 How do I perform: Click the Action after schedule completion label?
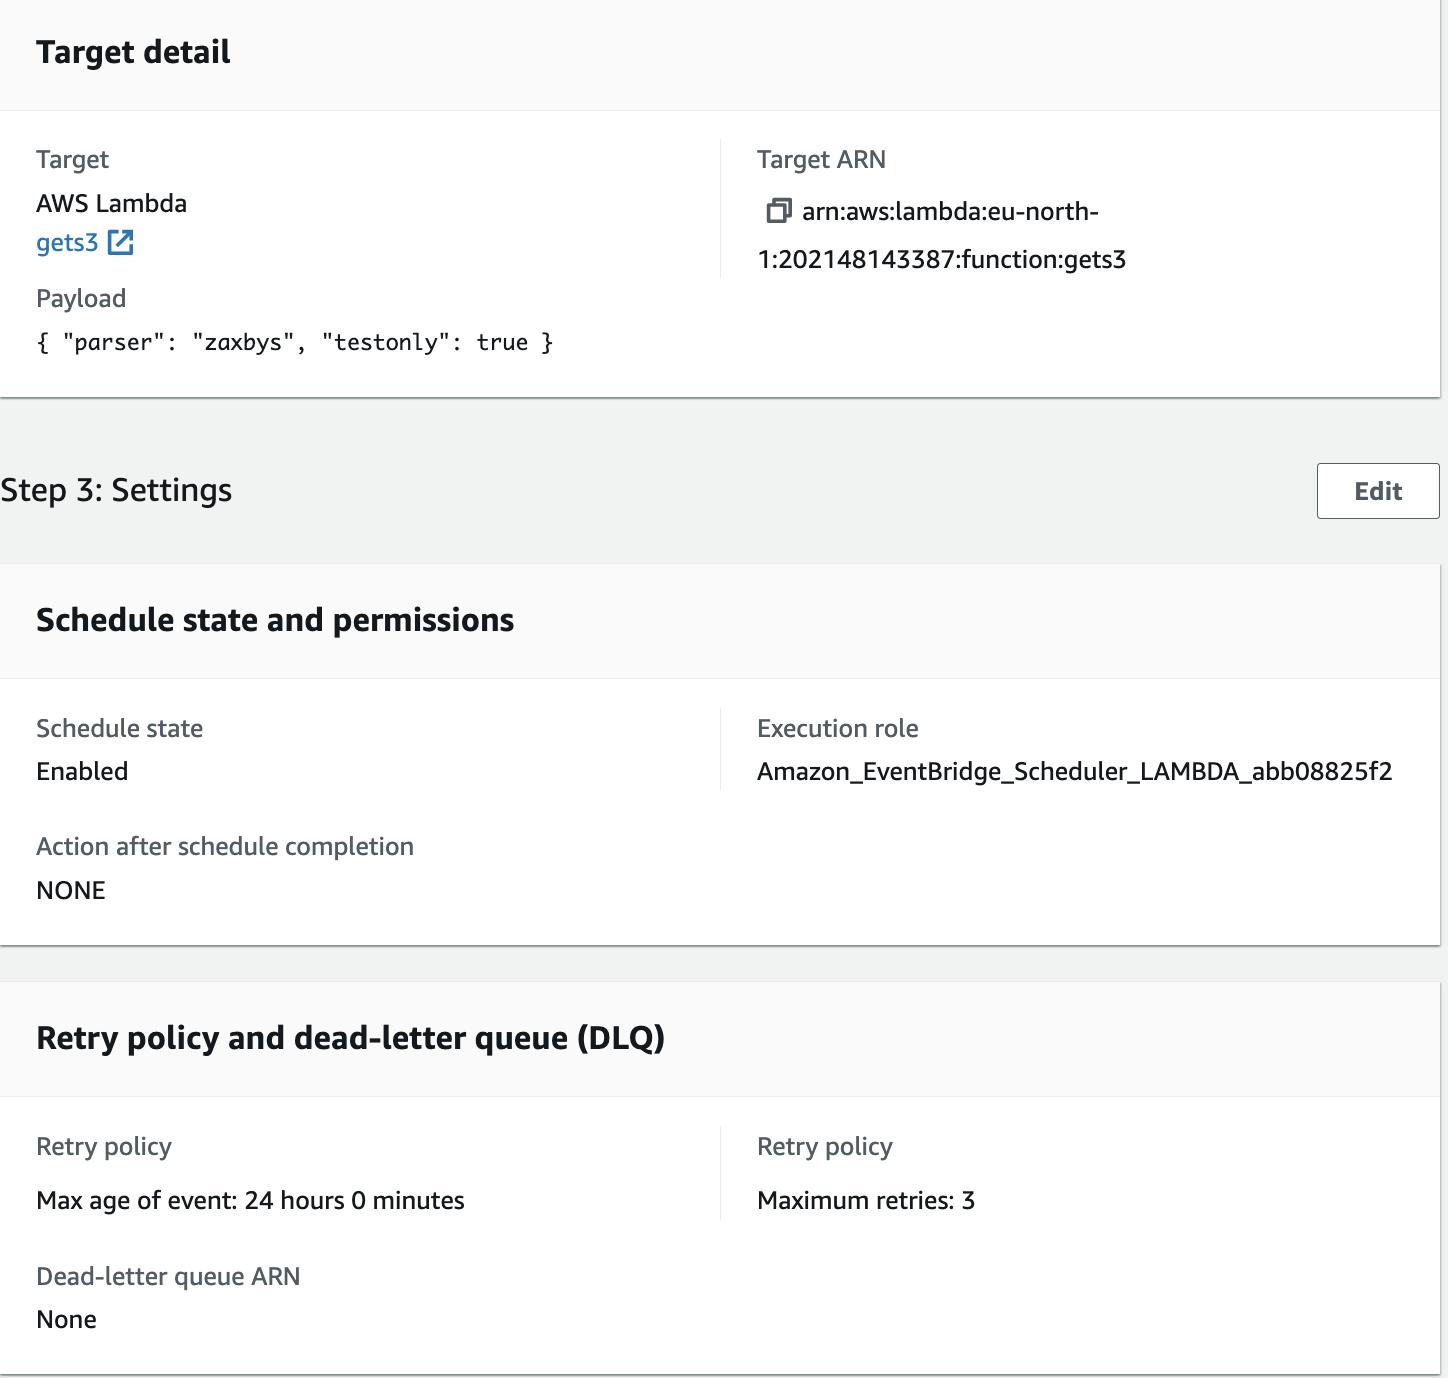(225, 846)
